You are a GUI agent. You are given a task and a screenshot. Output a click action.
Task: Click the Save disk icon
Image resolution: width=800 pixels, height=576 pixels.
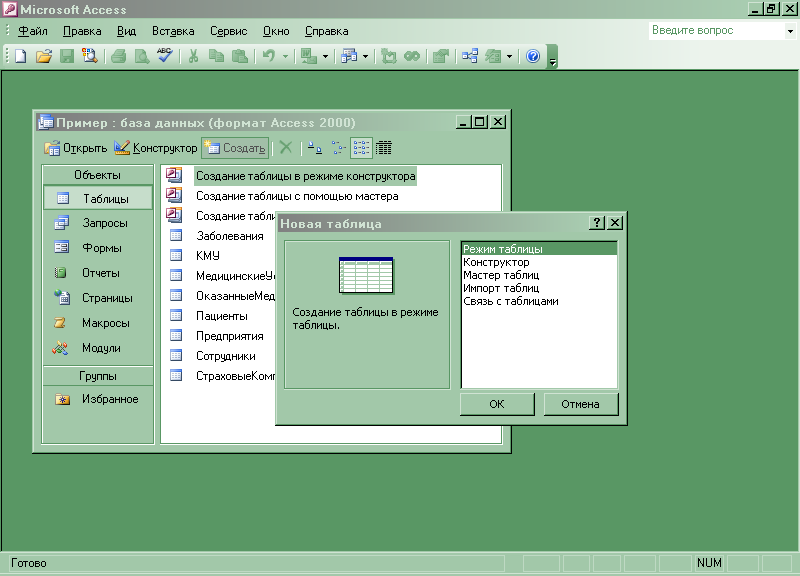(x=67, y=56)
